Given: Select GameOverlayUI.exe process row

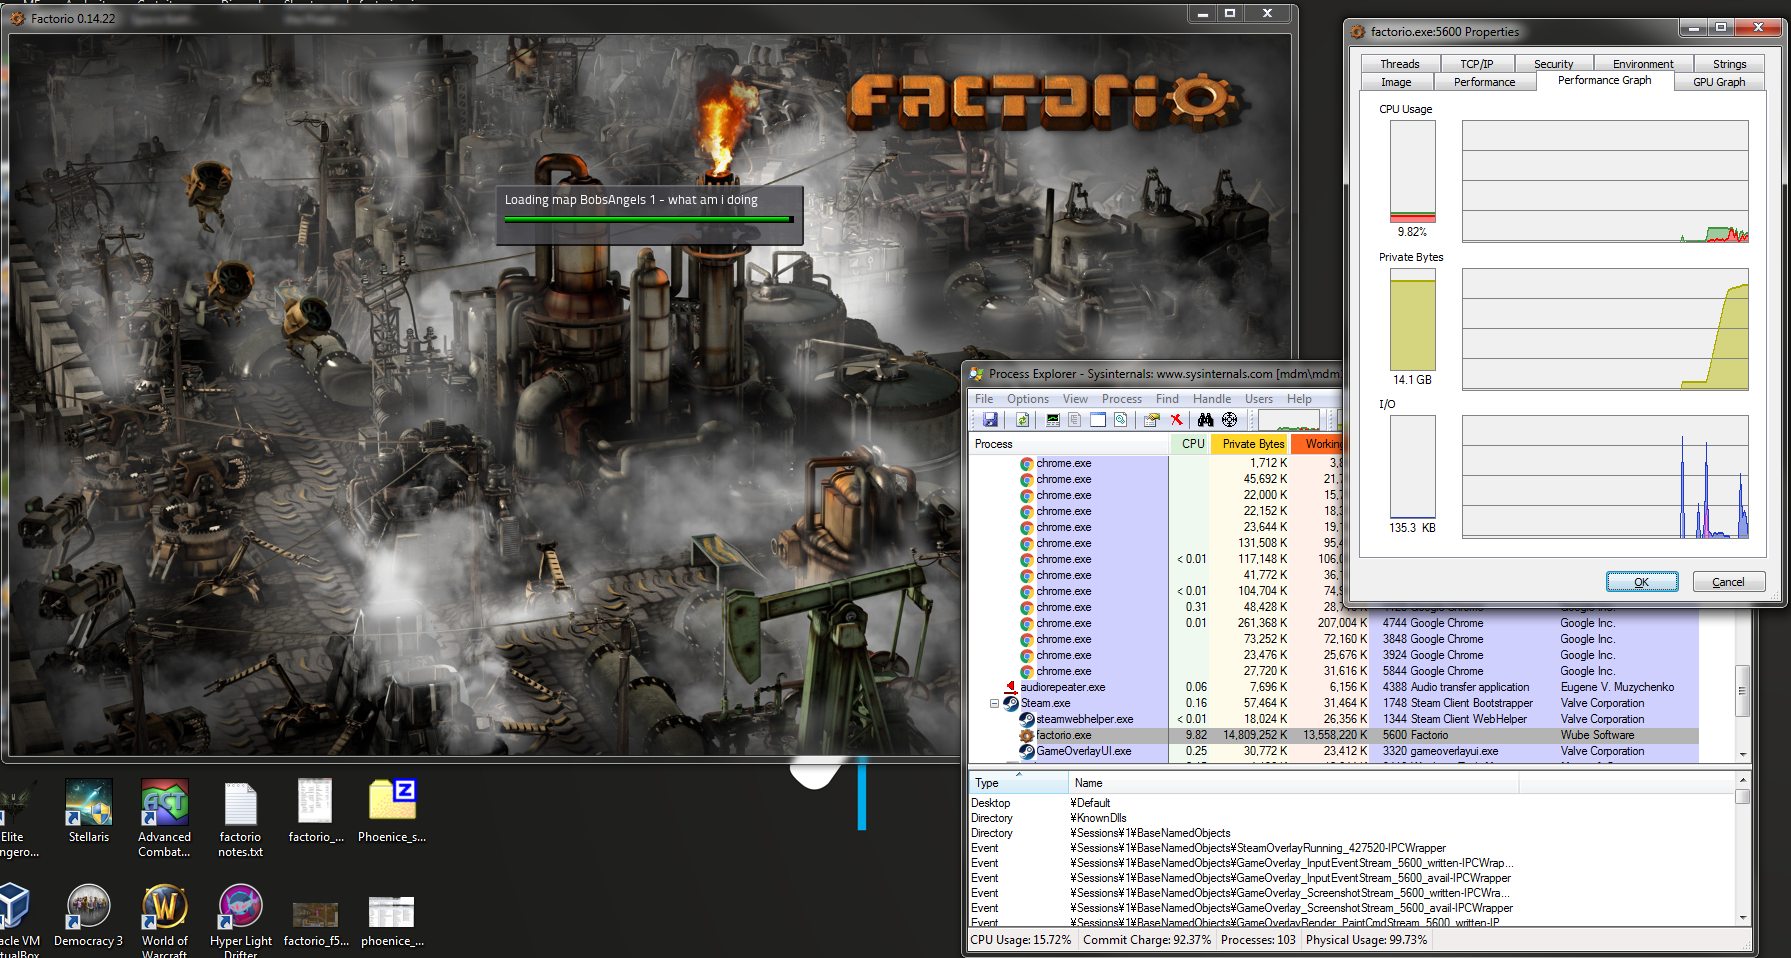Looking at the screenshot, I should click(x=1333, y=751).
